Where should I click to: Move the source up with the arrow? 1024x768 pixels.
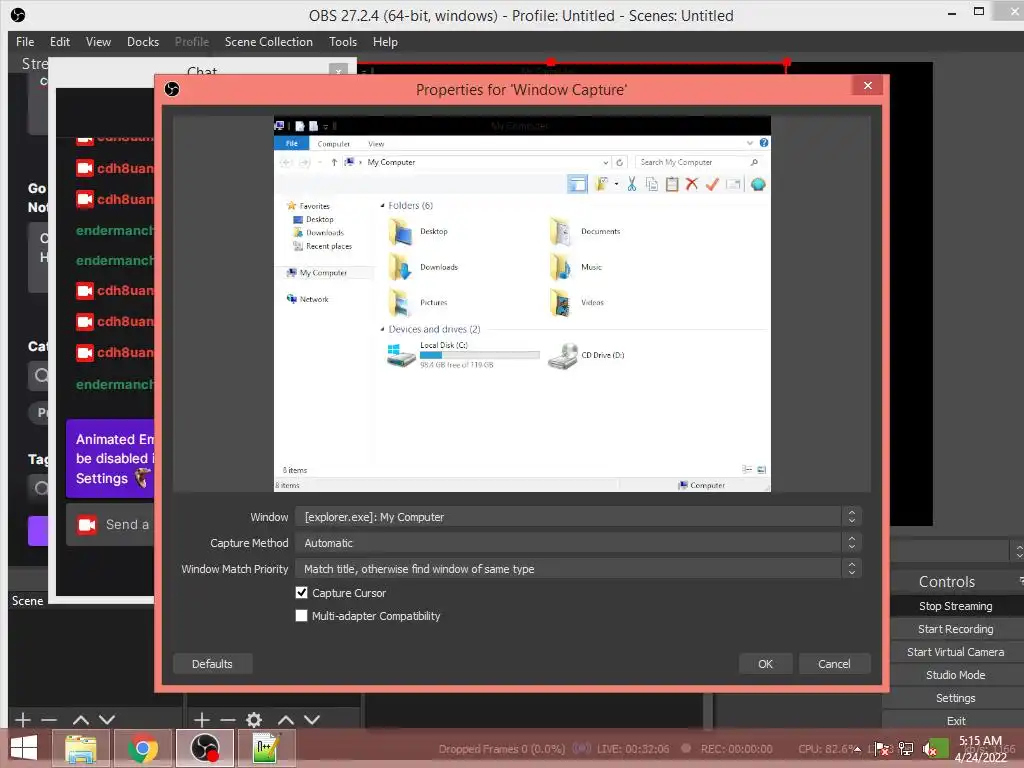pyautogui.click(x=286, y=720)
